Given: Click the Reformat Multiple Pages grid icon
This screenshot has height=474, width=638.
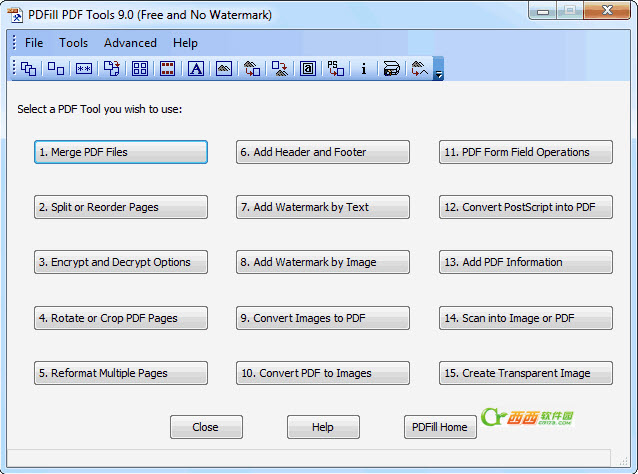Looking at the screenshot, I should click(140, 68).
